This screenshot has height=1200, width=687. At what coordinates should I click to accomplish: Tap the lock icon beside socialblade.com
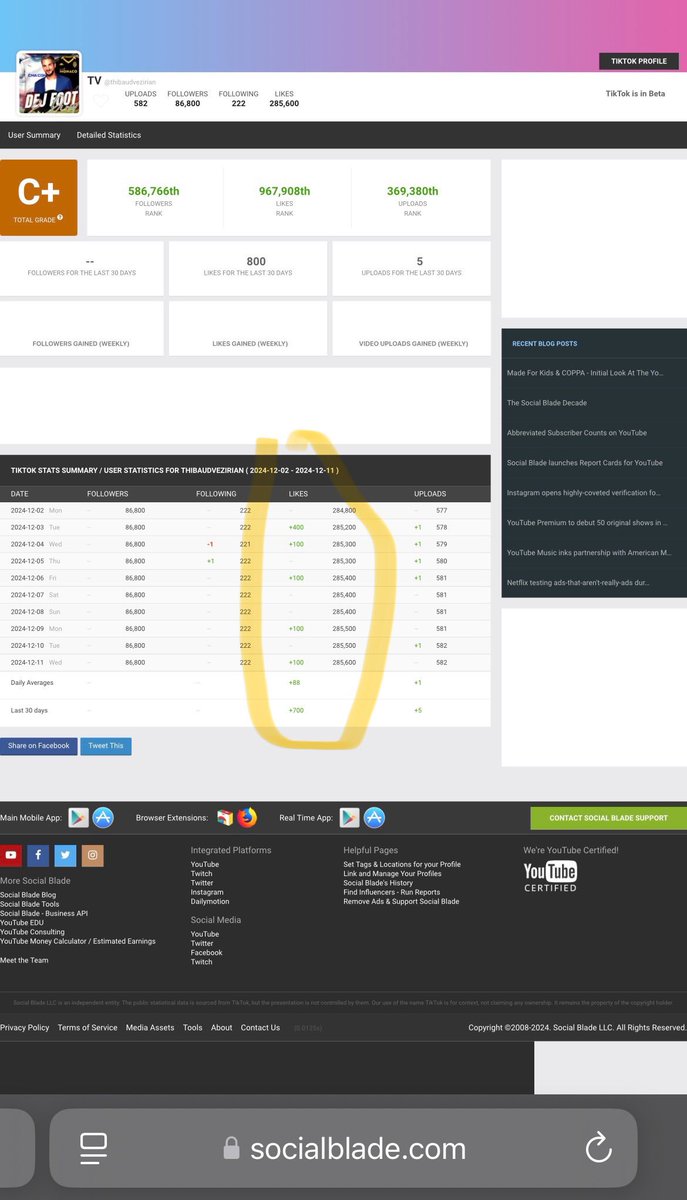pos(231,1148)
